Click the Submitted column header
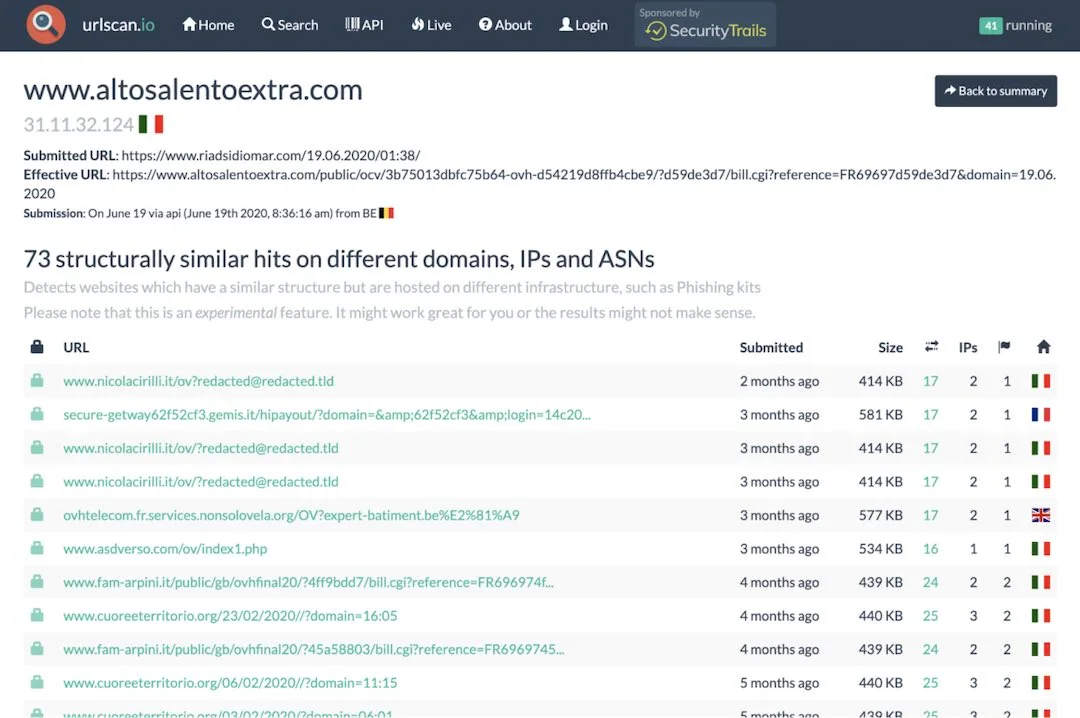 [771, 347]
